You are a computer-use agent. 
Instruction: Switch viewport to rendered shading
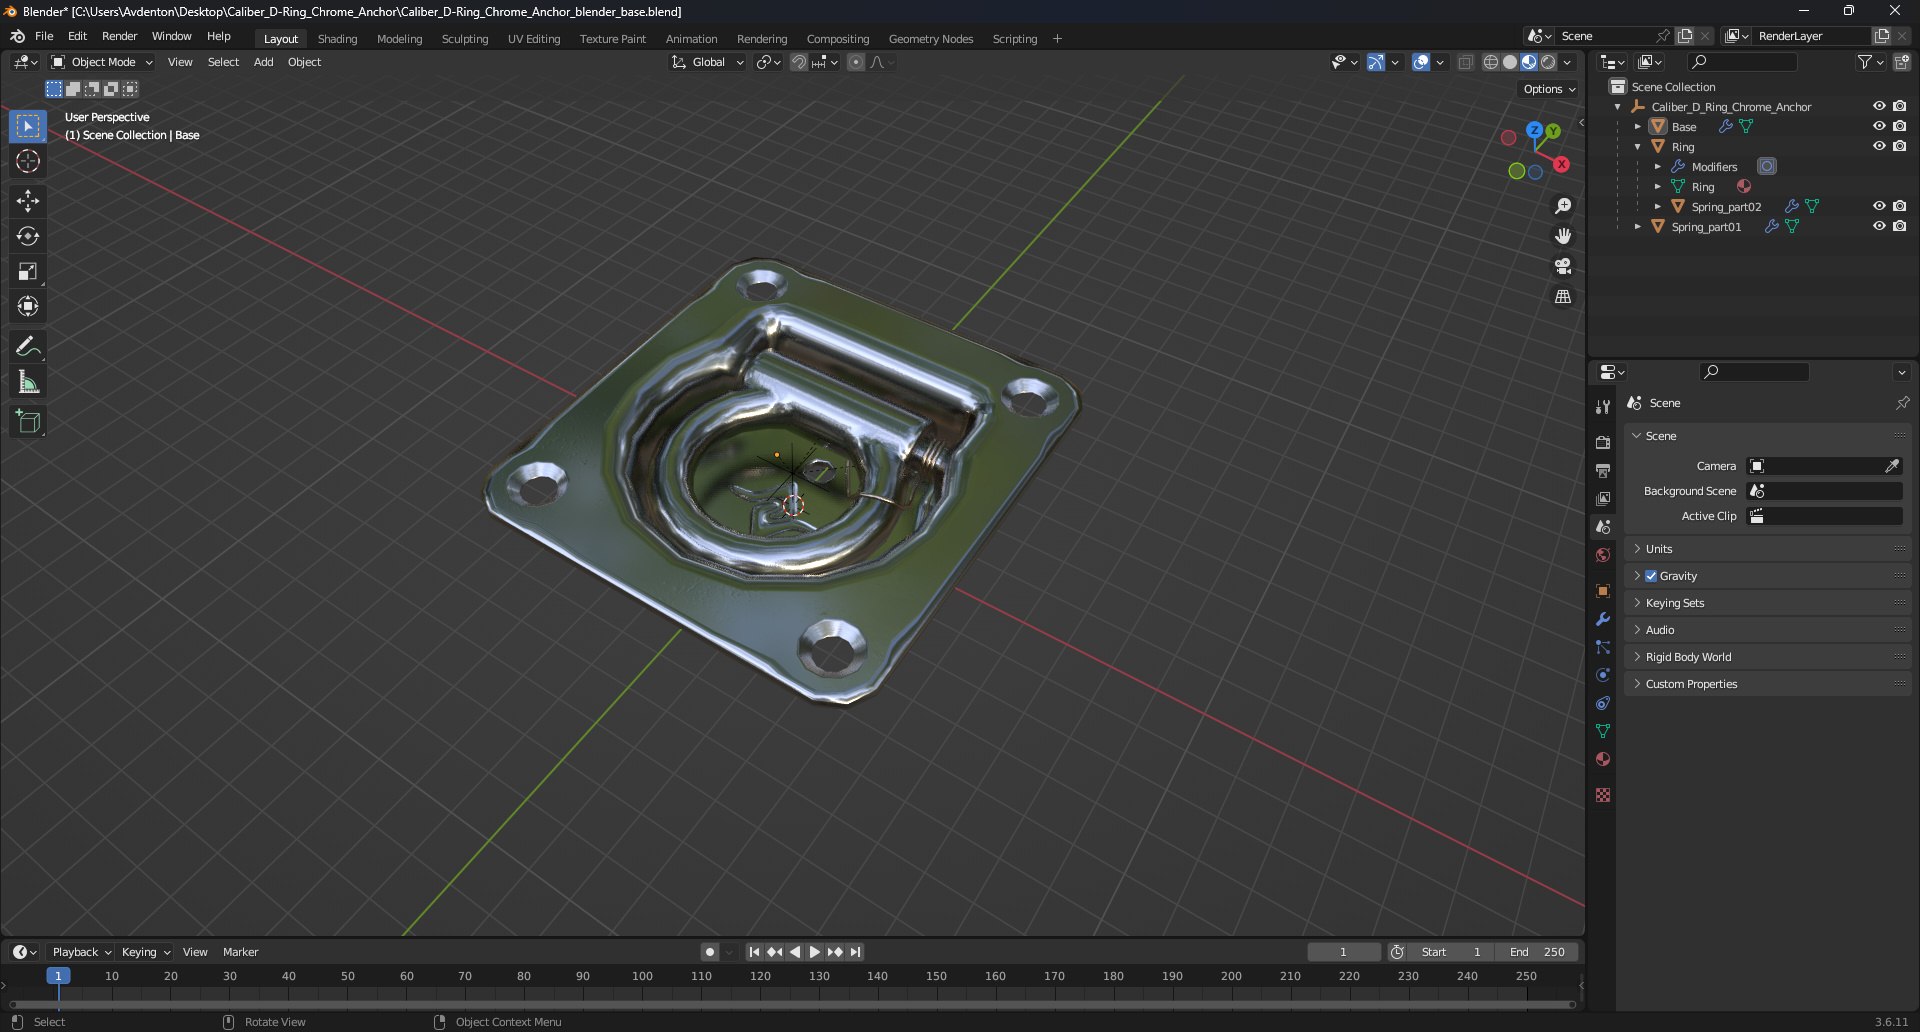(1548, 62)
